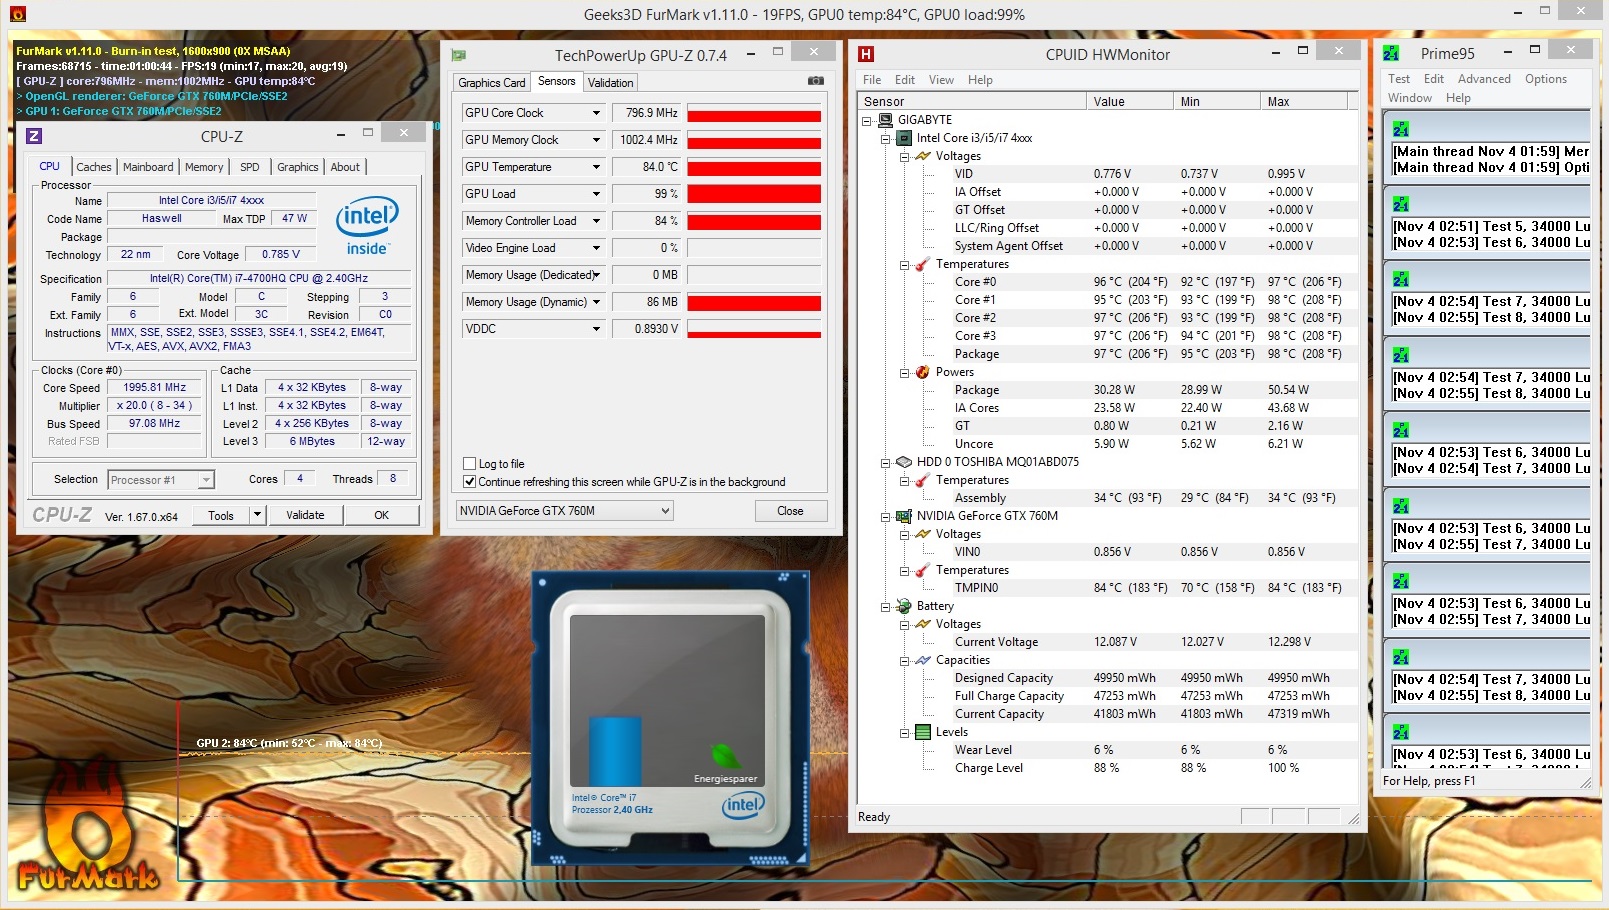Open the Video Engine Load dropdown
Screen dimensions: 1609x910
click(596, 248)
